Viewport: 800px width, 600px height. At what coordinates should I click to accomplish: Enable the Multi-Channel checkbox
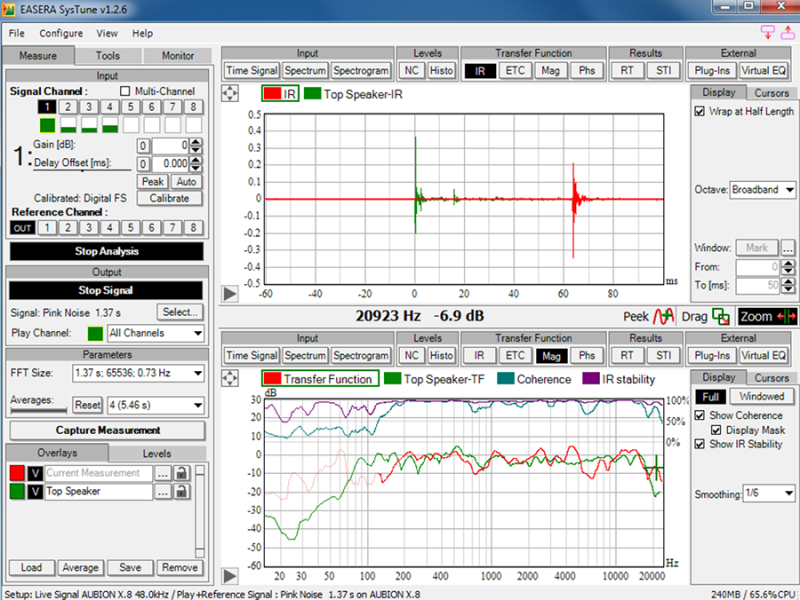pyautogui.click(x=126, y=91)
